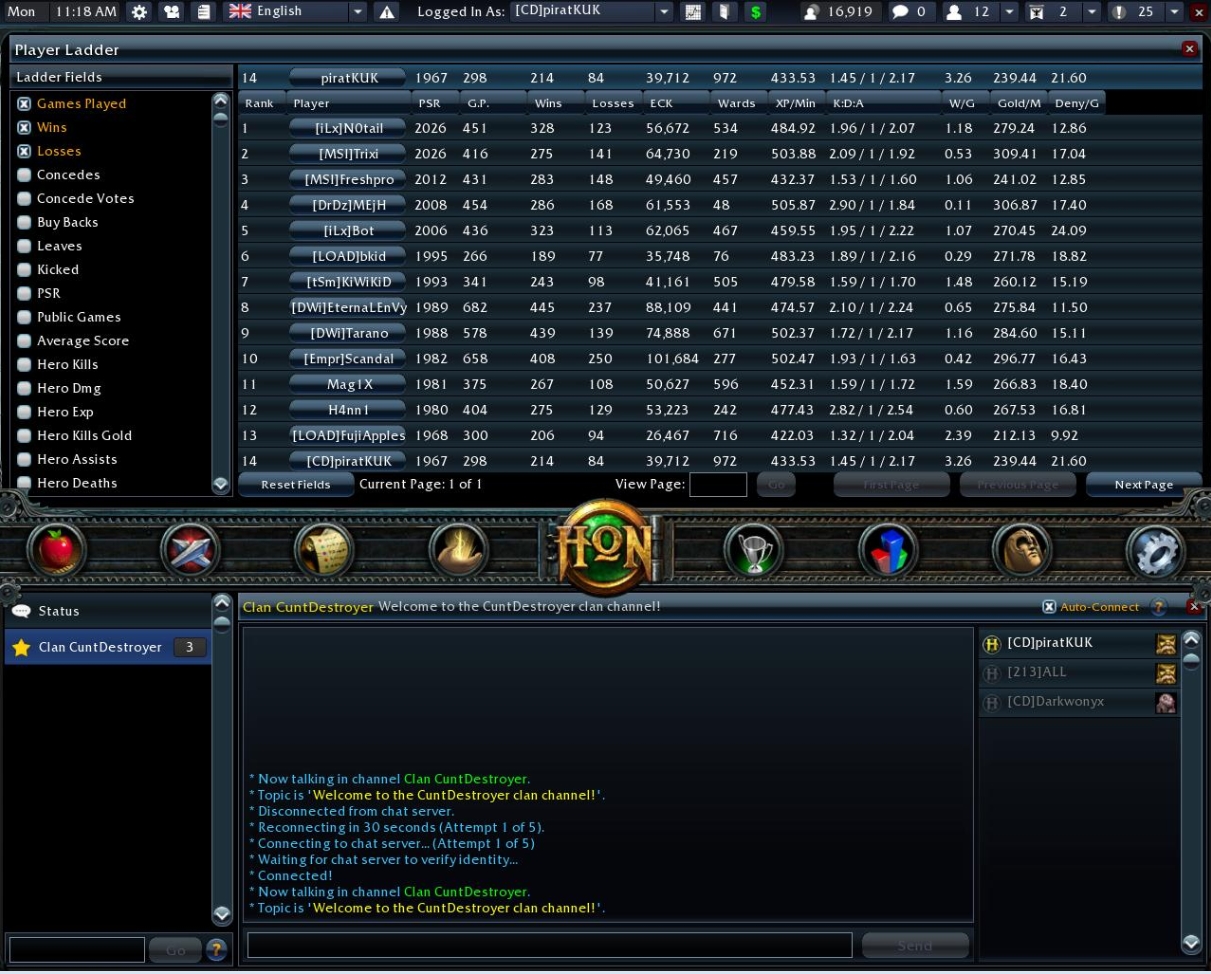1211x974 pixels.
Task: Click the chart icon beside account dropdown
Action: pos(692,12)
